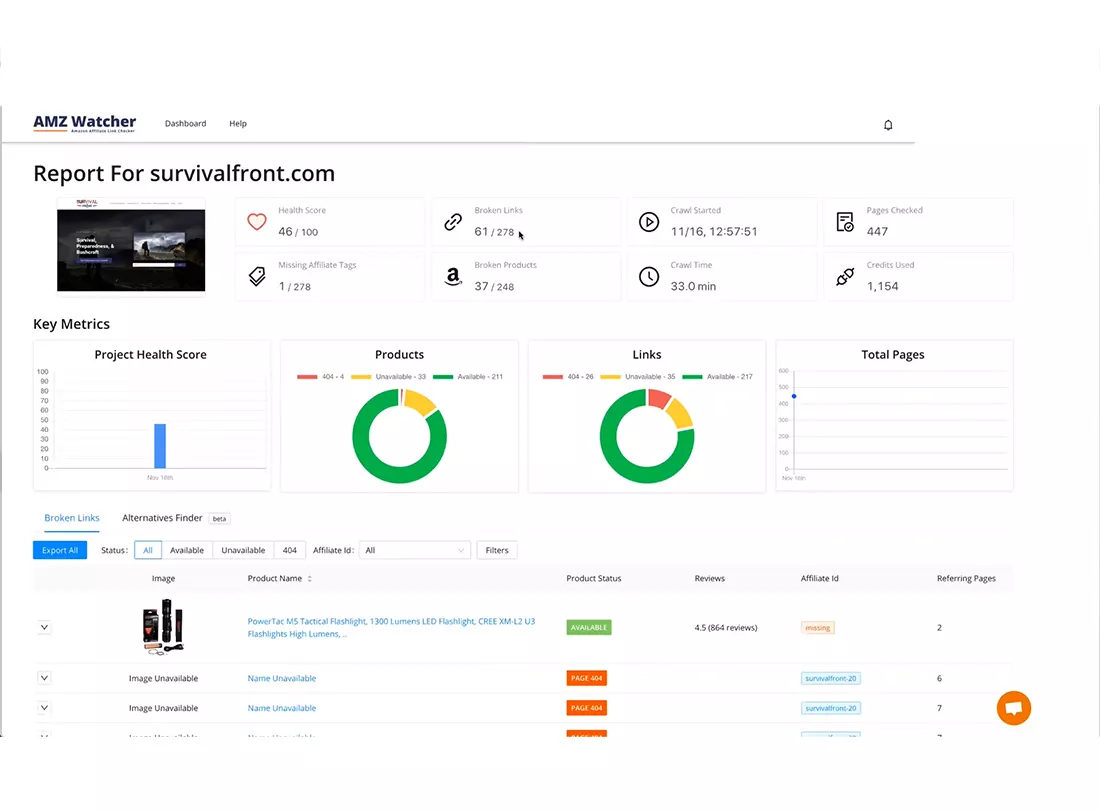
Task: Click the PowerTac flashlight product image
Action: [x=163, y=626]
